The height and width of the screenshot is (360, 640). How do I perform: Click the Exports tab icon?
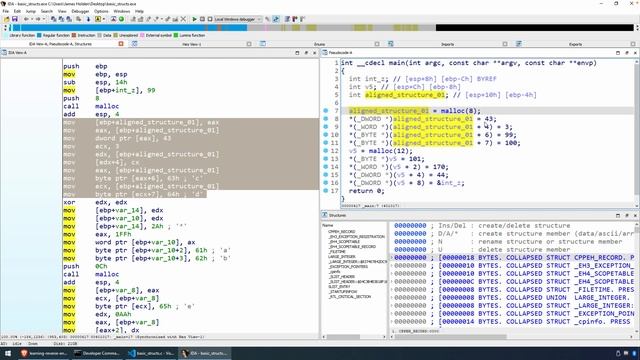click(x=518, y=44)
